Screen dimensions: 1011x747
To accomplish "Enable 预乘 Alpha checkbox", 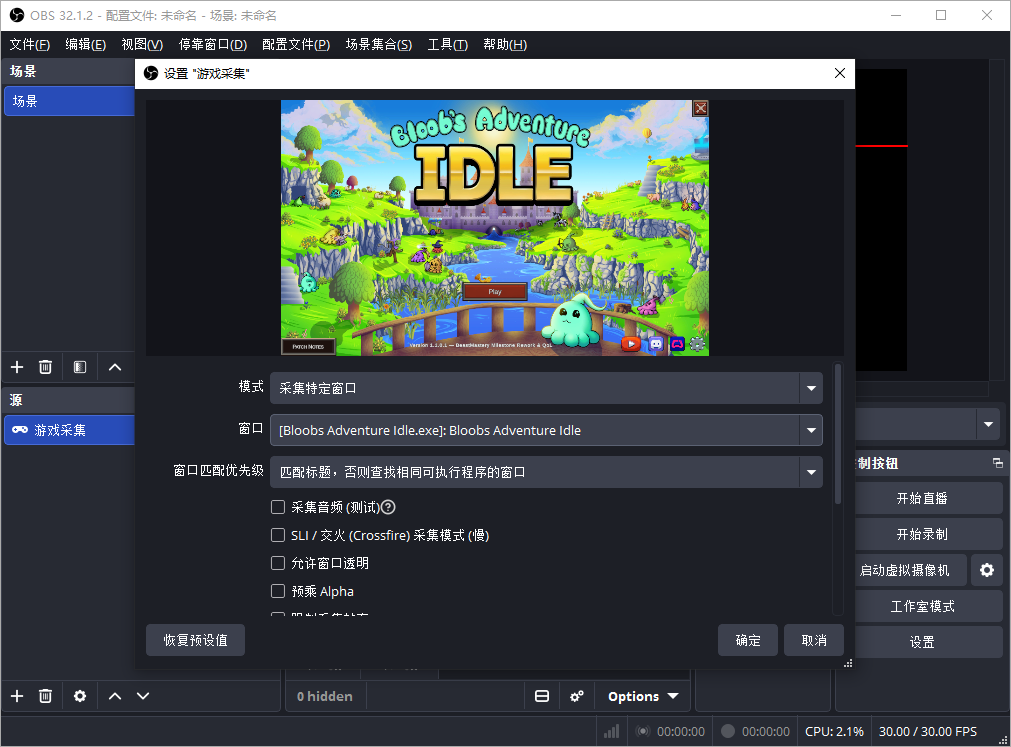I will point(278,591).
